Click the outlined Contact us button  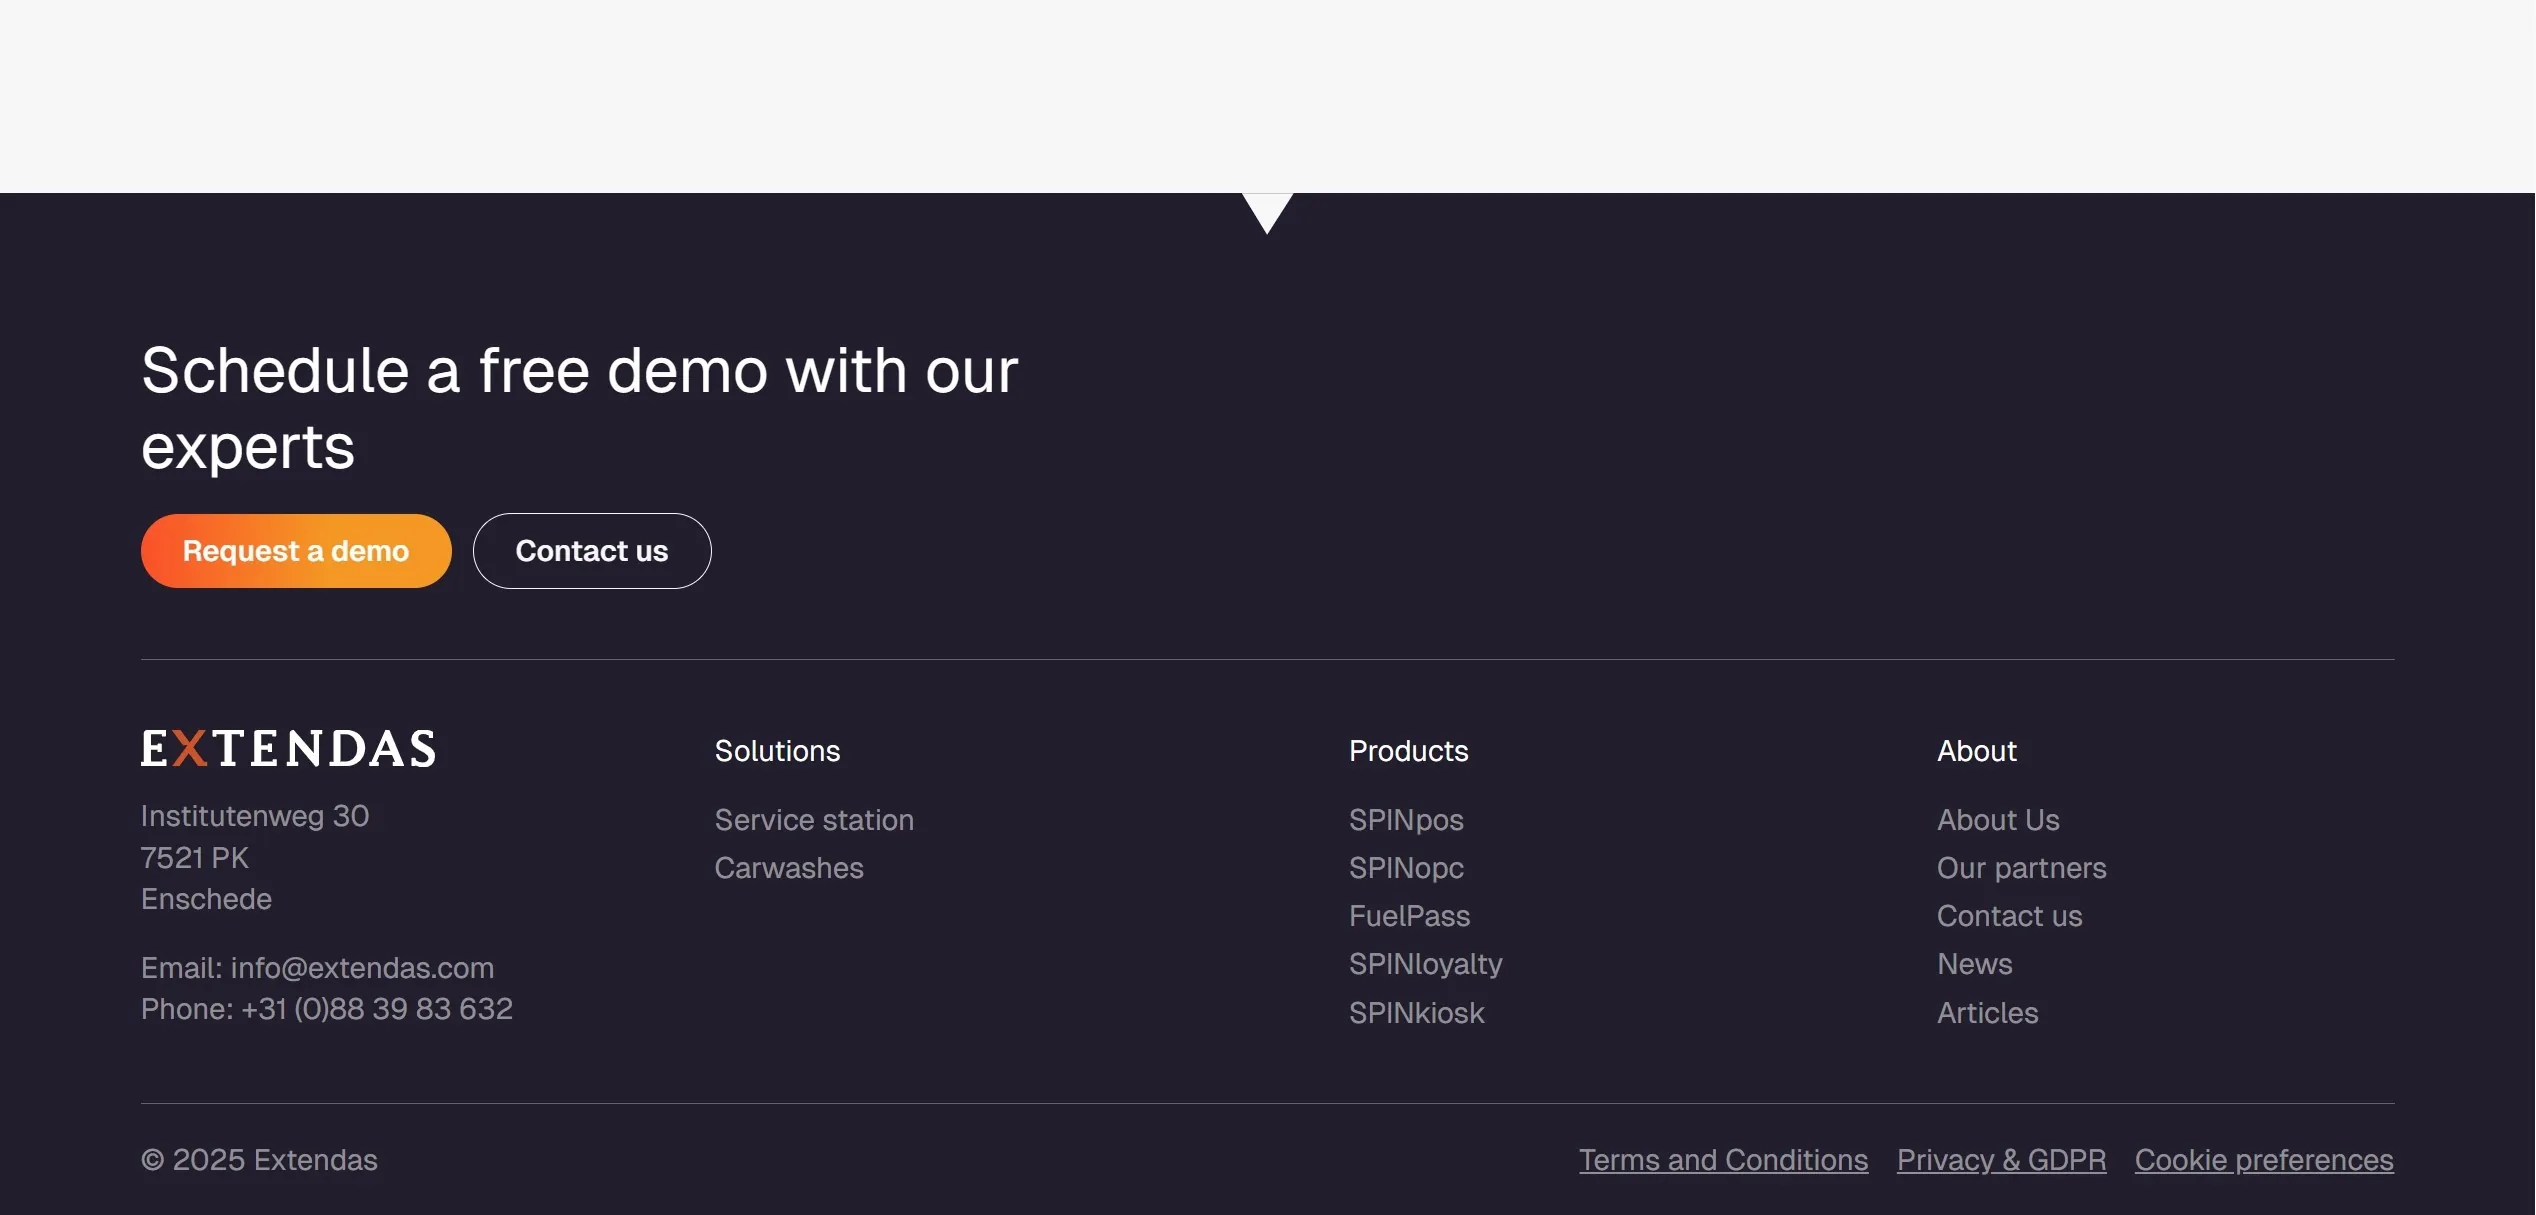click(x=591, y=551)
